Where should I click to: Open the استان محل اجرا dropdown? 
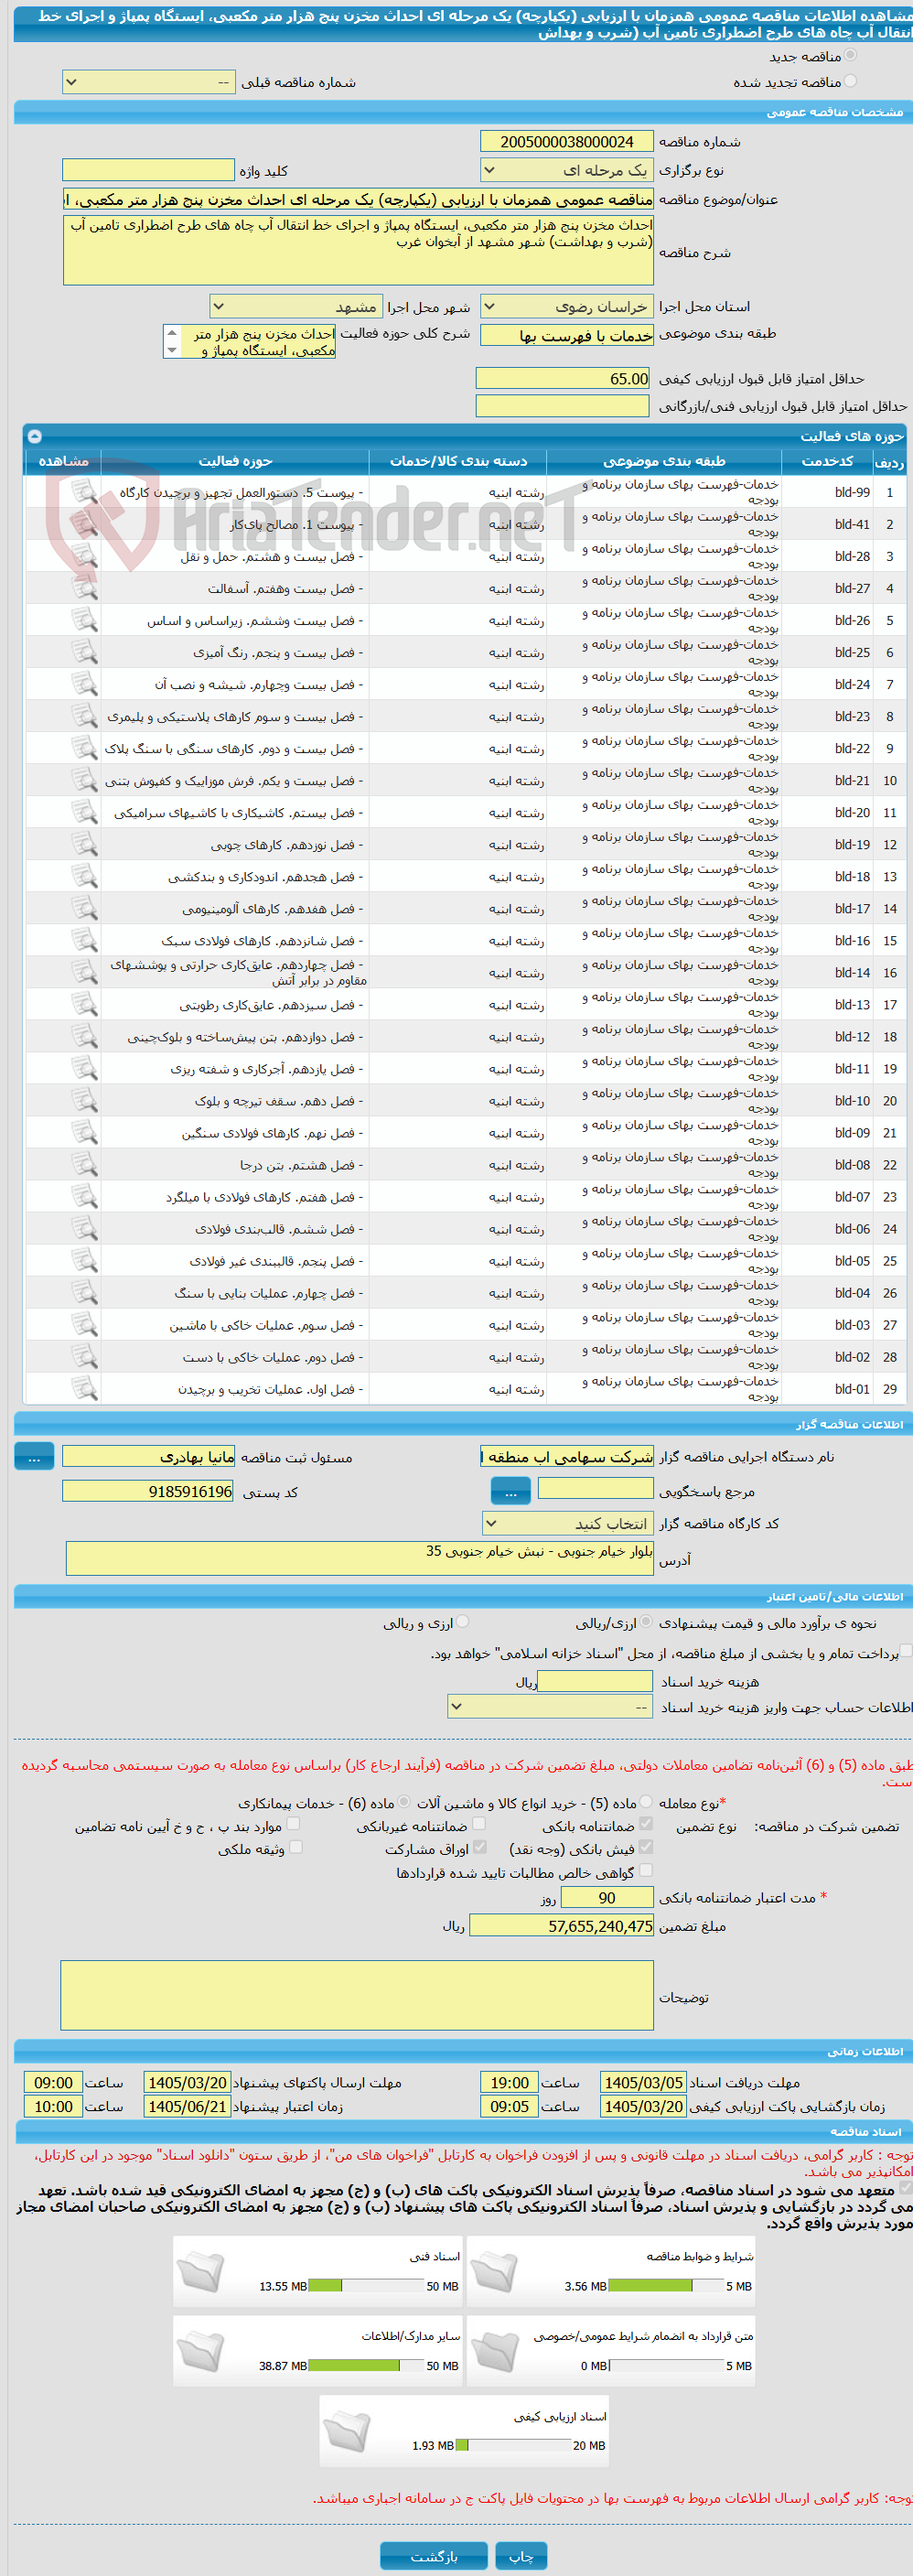tap(567, 306)
